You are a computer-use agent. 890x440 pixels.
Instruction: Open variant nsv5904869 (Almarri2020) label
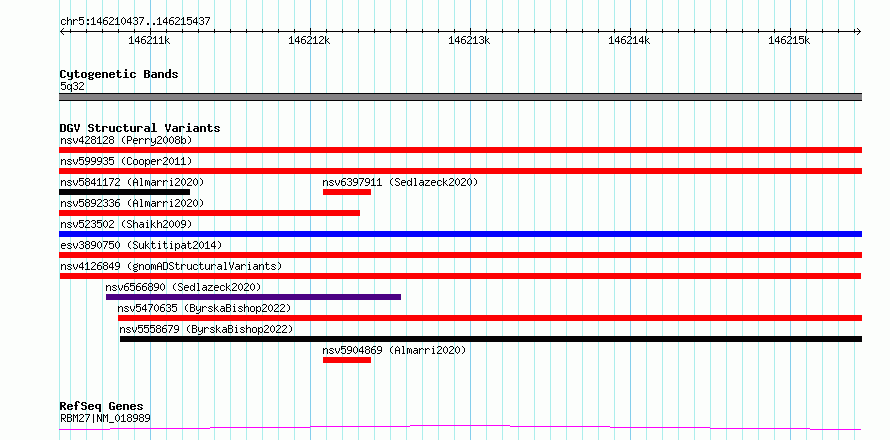pyautogui.click(x=394, y=350)
